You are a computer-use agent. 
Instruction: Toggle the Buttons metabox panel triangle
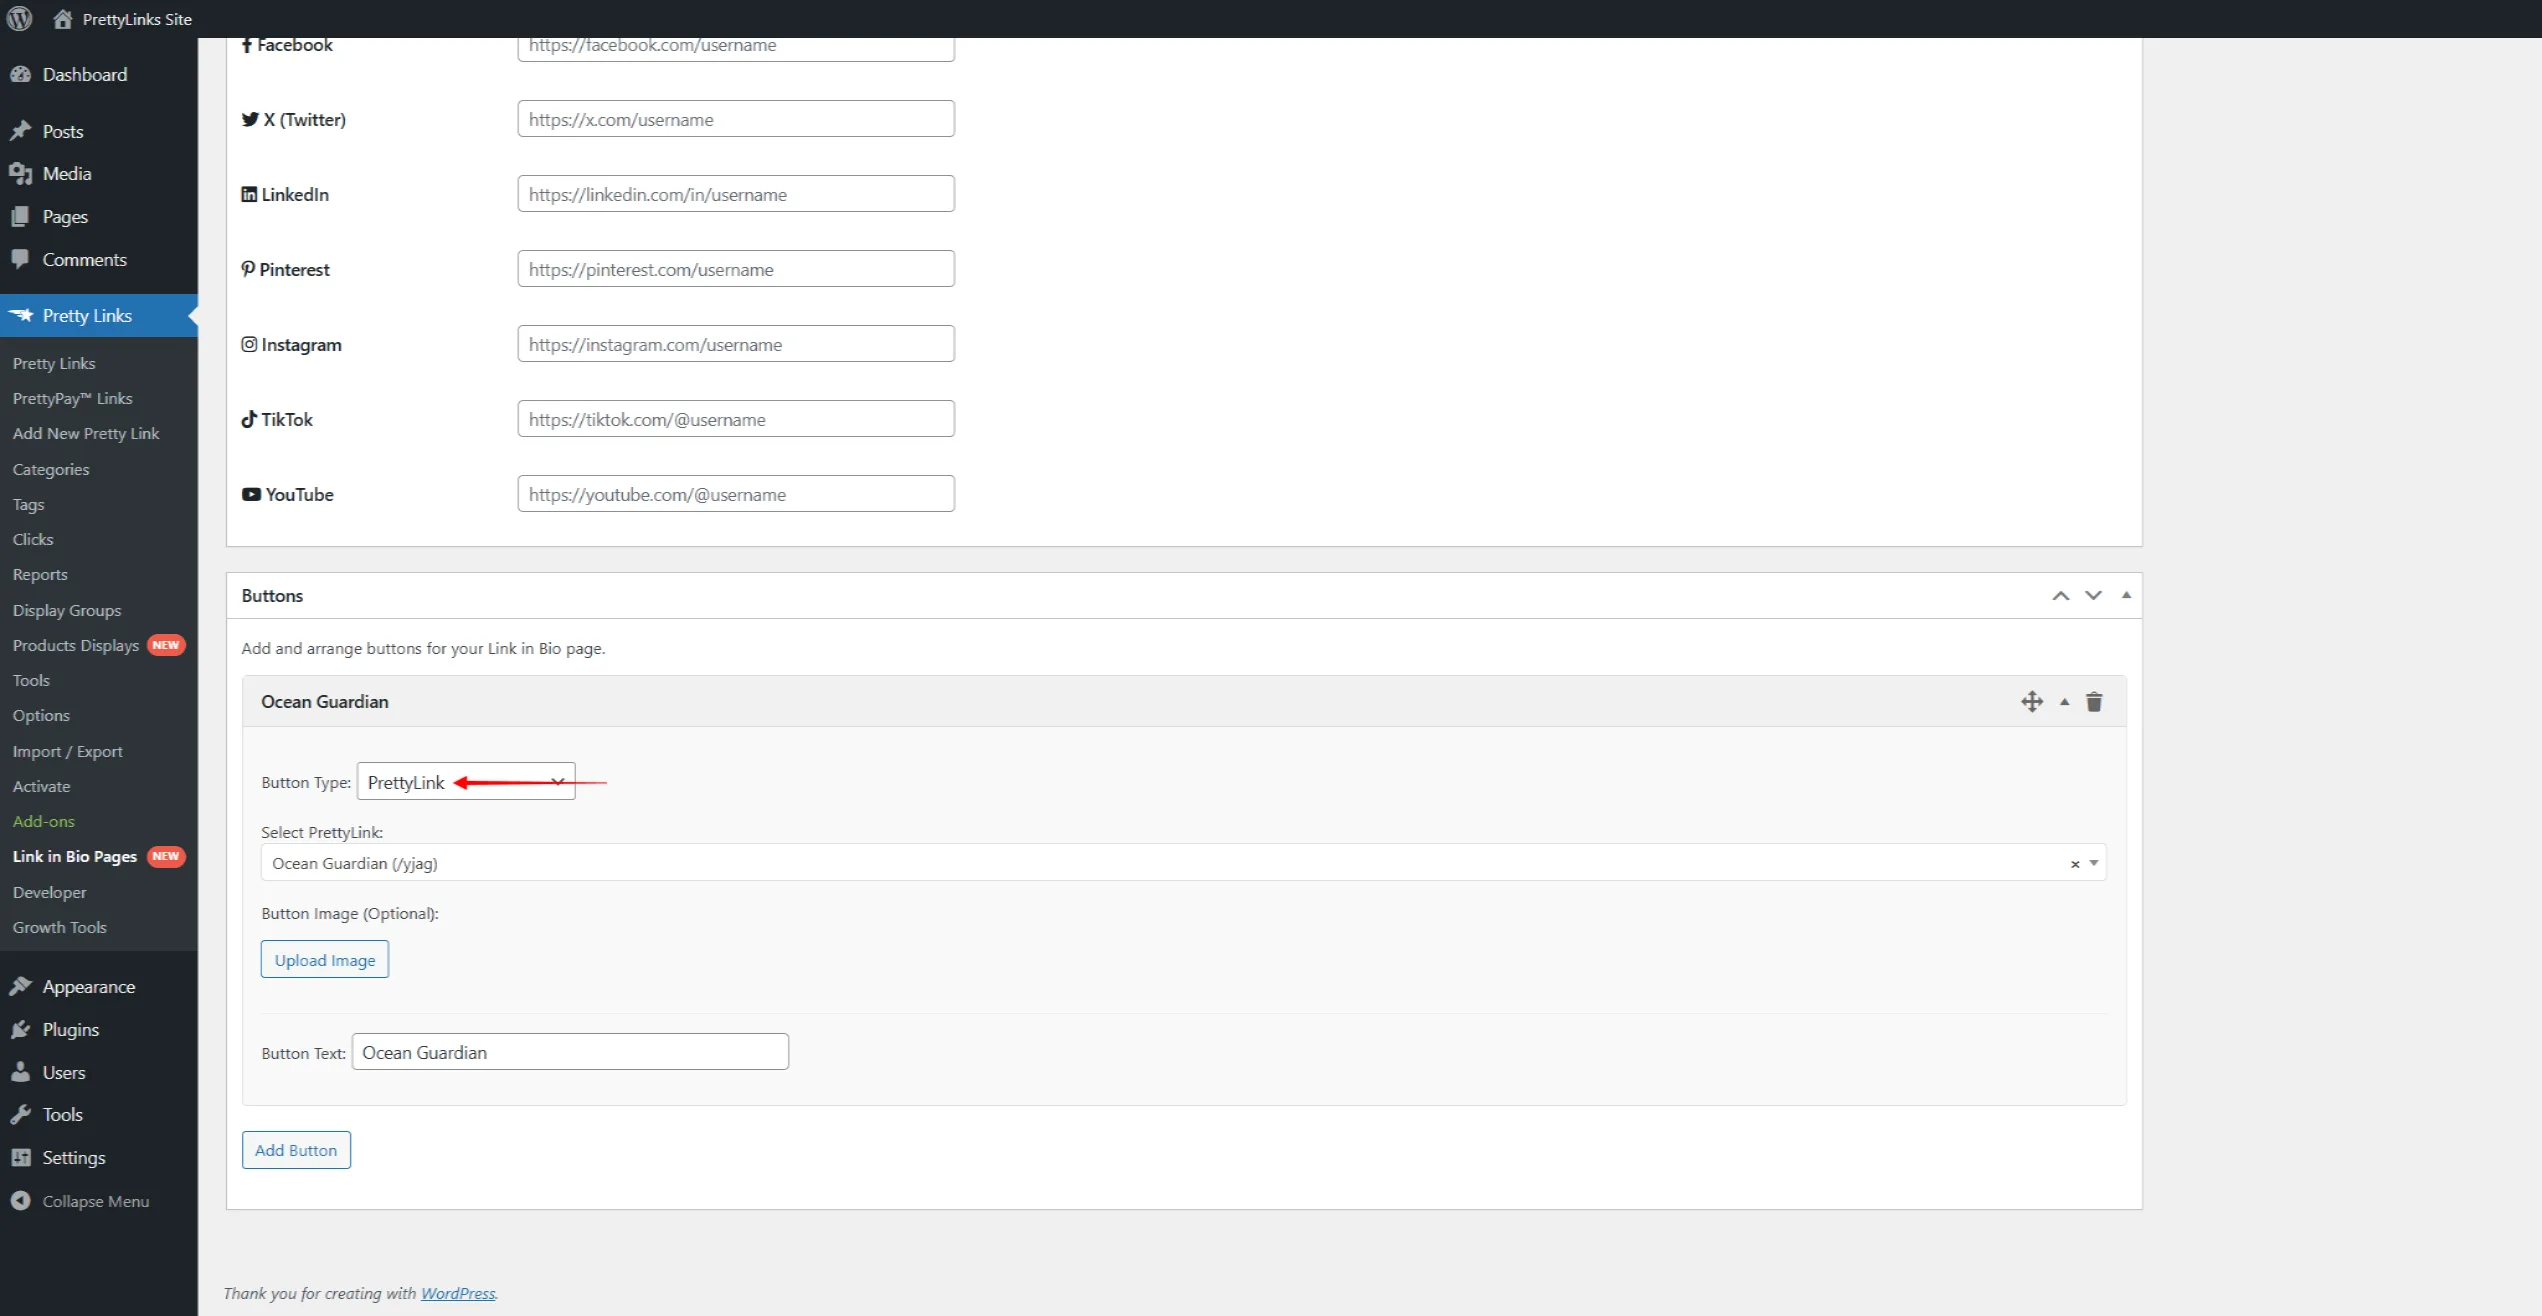pyautogui.click(x=2126, y=595)
